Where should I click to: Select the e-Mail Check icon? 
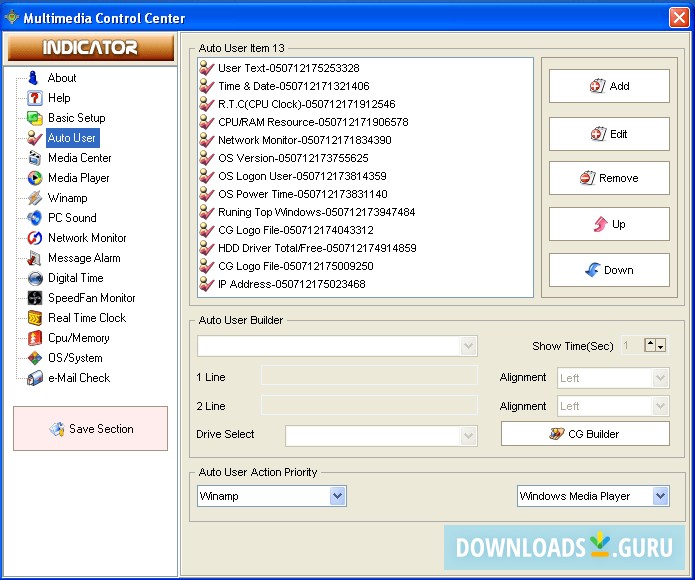click(35, 378)
